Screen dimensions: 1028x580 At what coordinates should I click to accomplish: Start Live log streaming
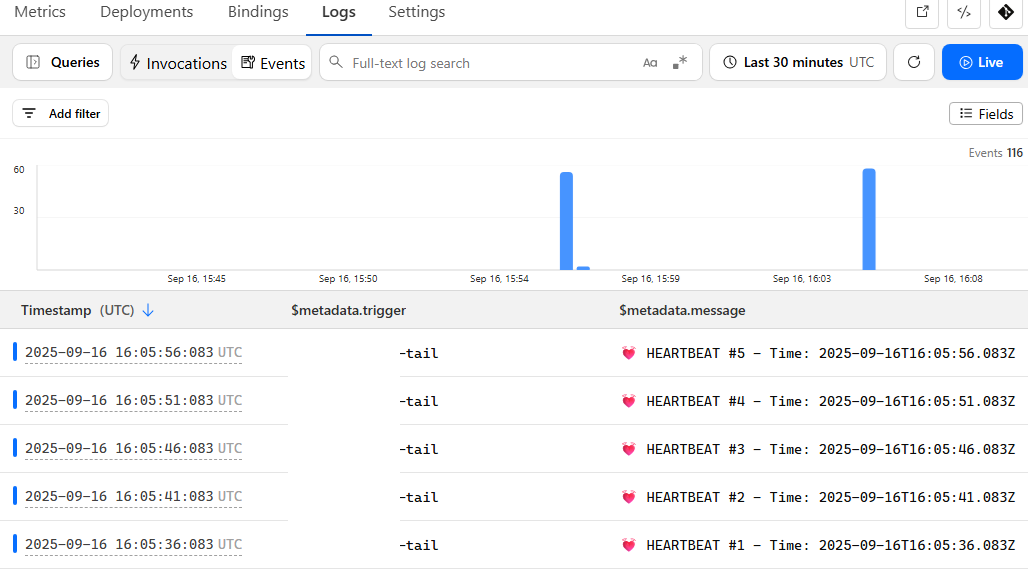[982, 62]
